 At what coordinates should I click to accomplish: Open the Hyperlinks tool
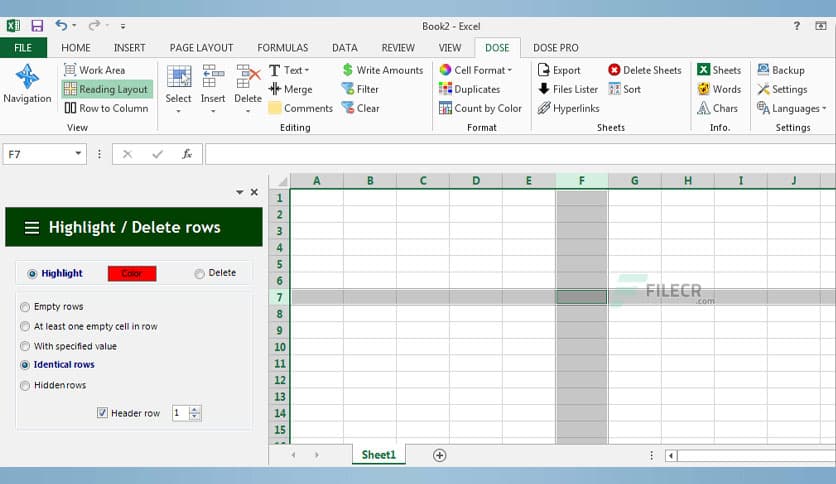[x=569, y=108]
